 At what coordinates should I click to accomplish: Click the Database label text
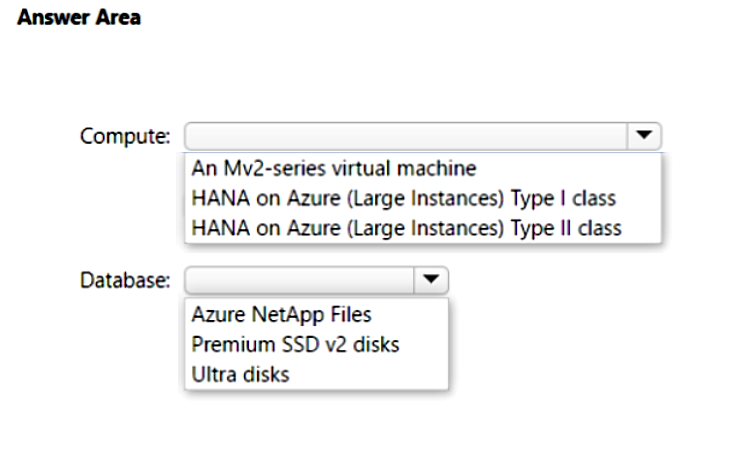coord(125,281)
